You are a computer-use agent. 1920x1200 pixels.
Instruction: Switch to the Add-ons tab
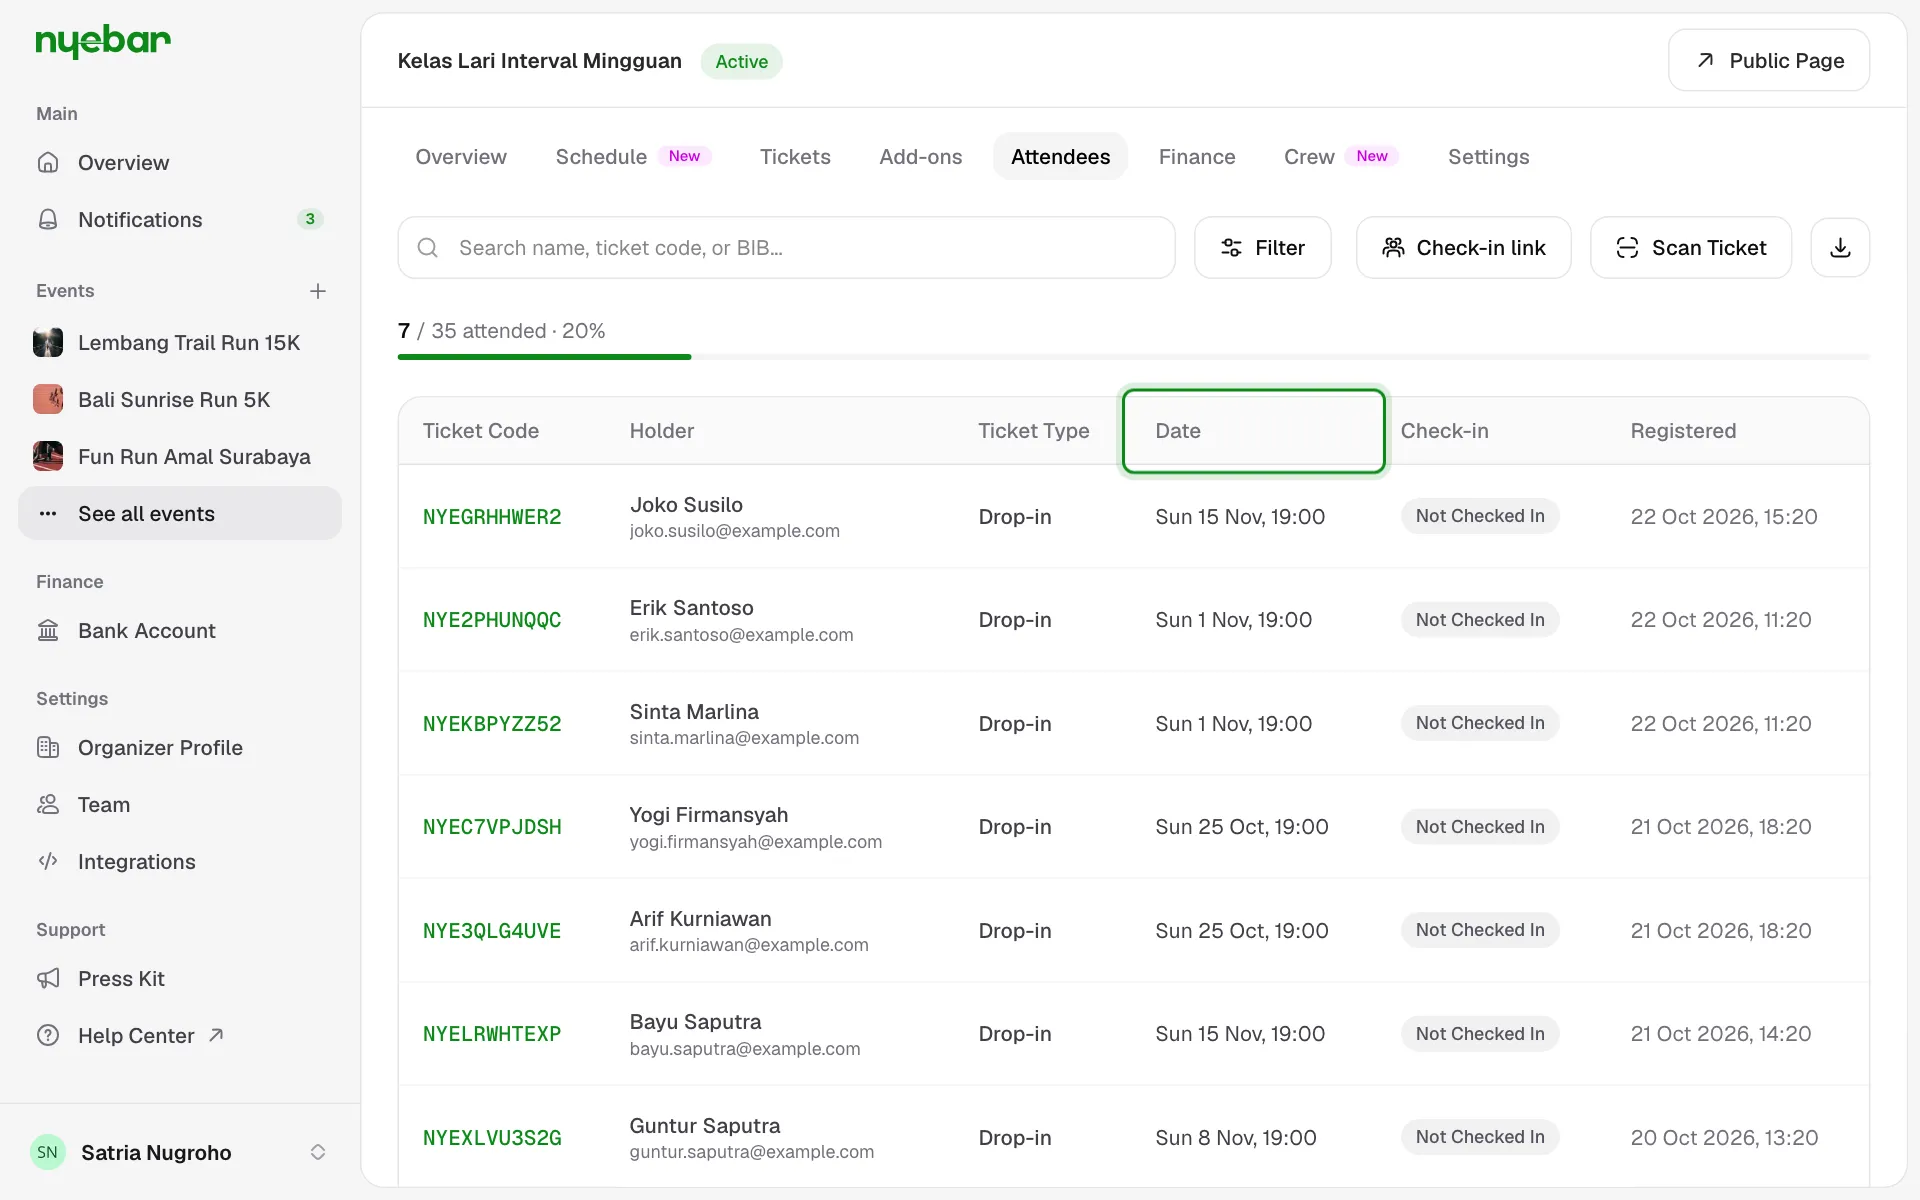tap(921, 156)
